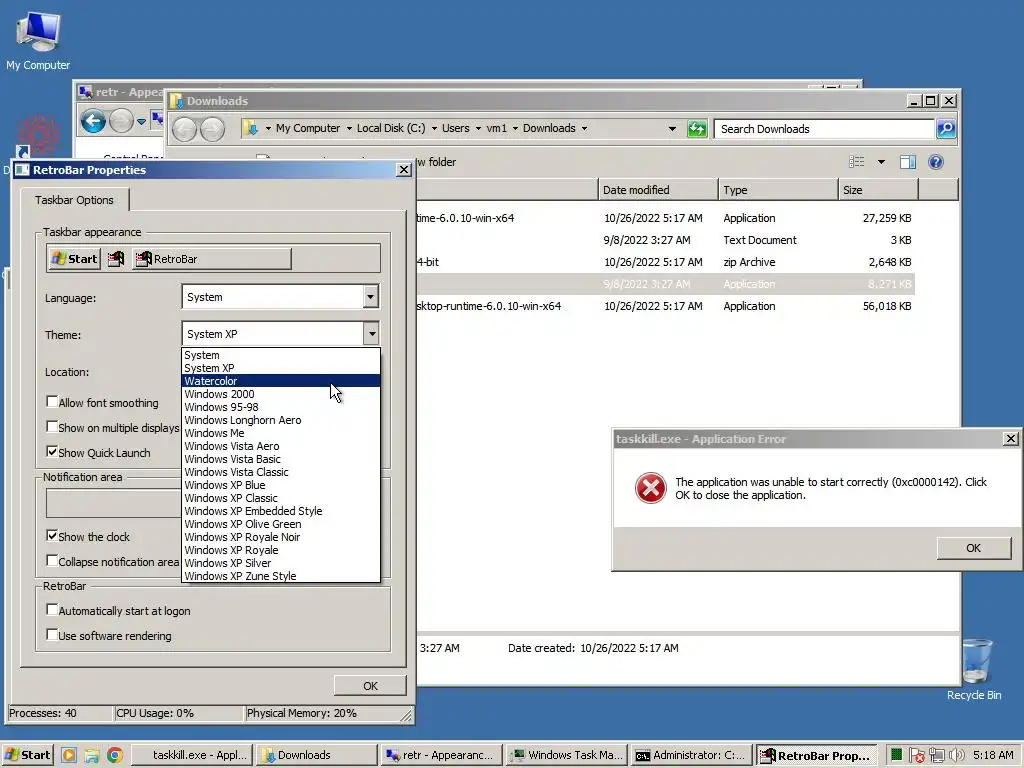Expand Local Disk (C:) breadcrumb arrow

click(x=434, y=129)
